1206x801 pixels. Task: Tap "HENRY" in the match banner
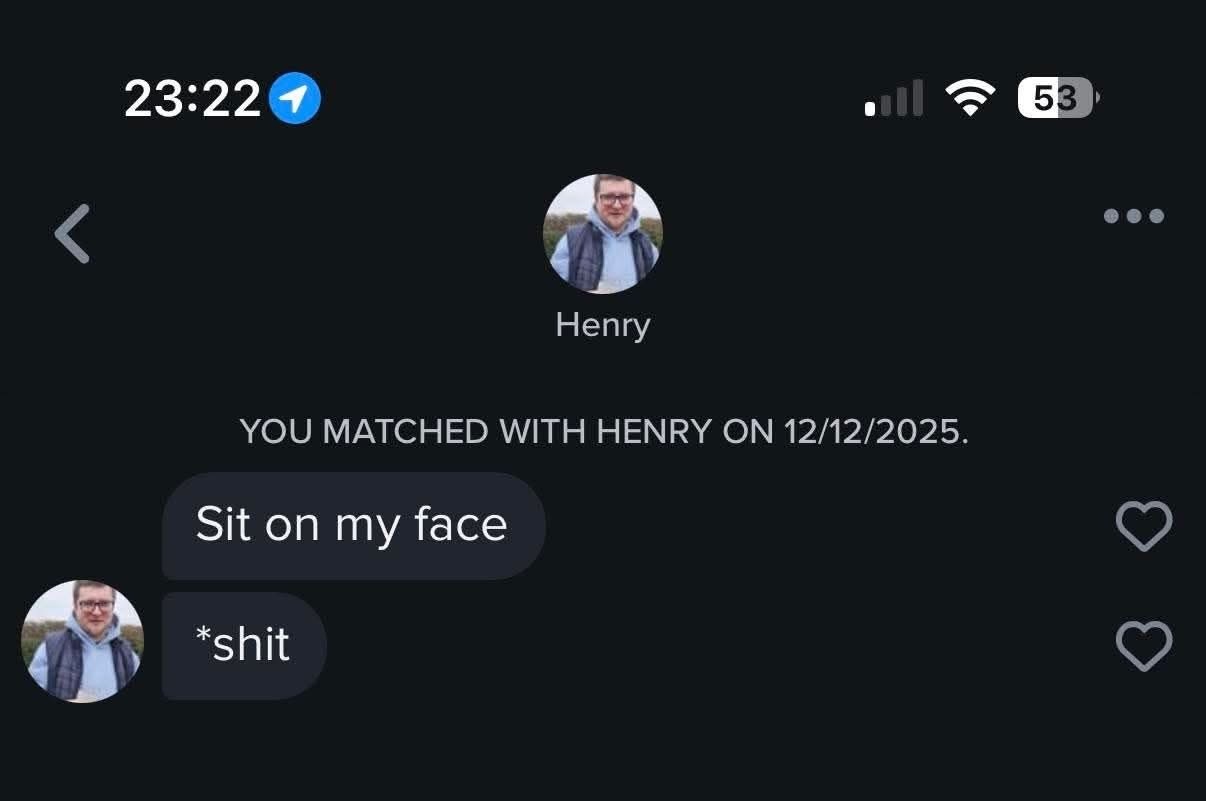(652, 432)
